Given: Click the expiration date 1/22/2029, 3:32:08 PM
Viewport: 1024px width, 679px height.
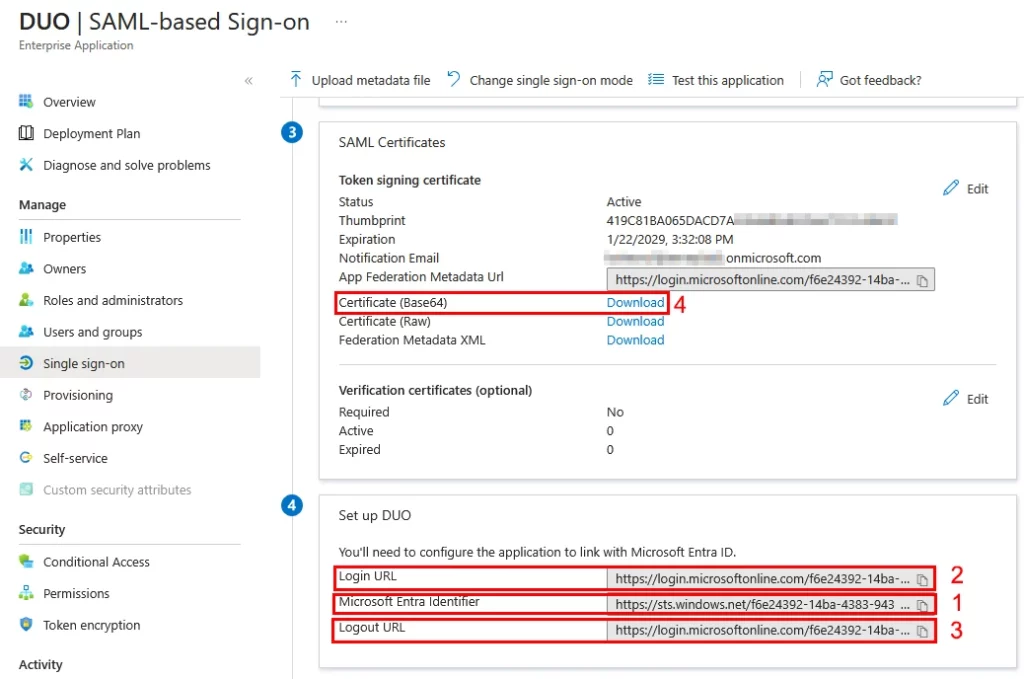Looking at the screenshot, I should [x=670, y=240].
